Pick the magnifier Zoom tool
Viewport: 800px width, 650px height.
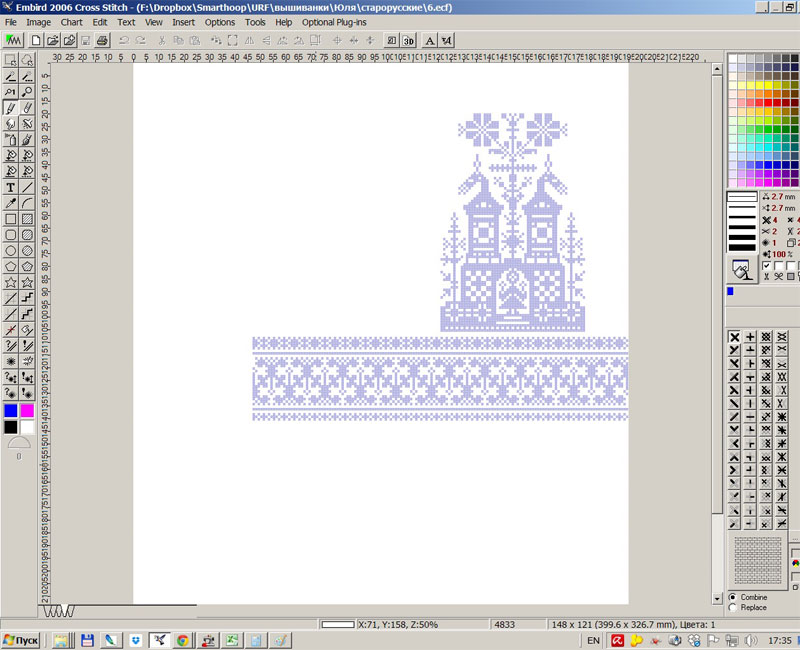coord(27,92)
